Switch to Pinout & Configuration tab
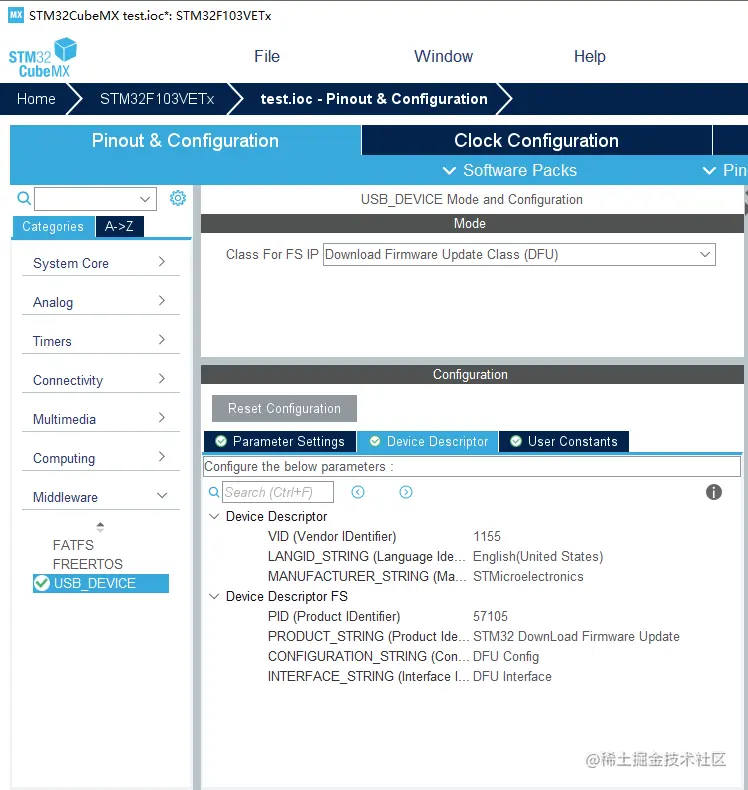The image size is (748, 790). (185, 141)
